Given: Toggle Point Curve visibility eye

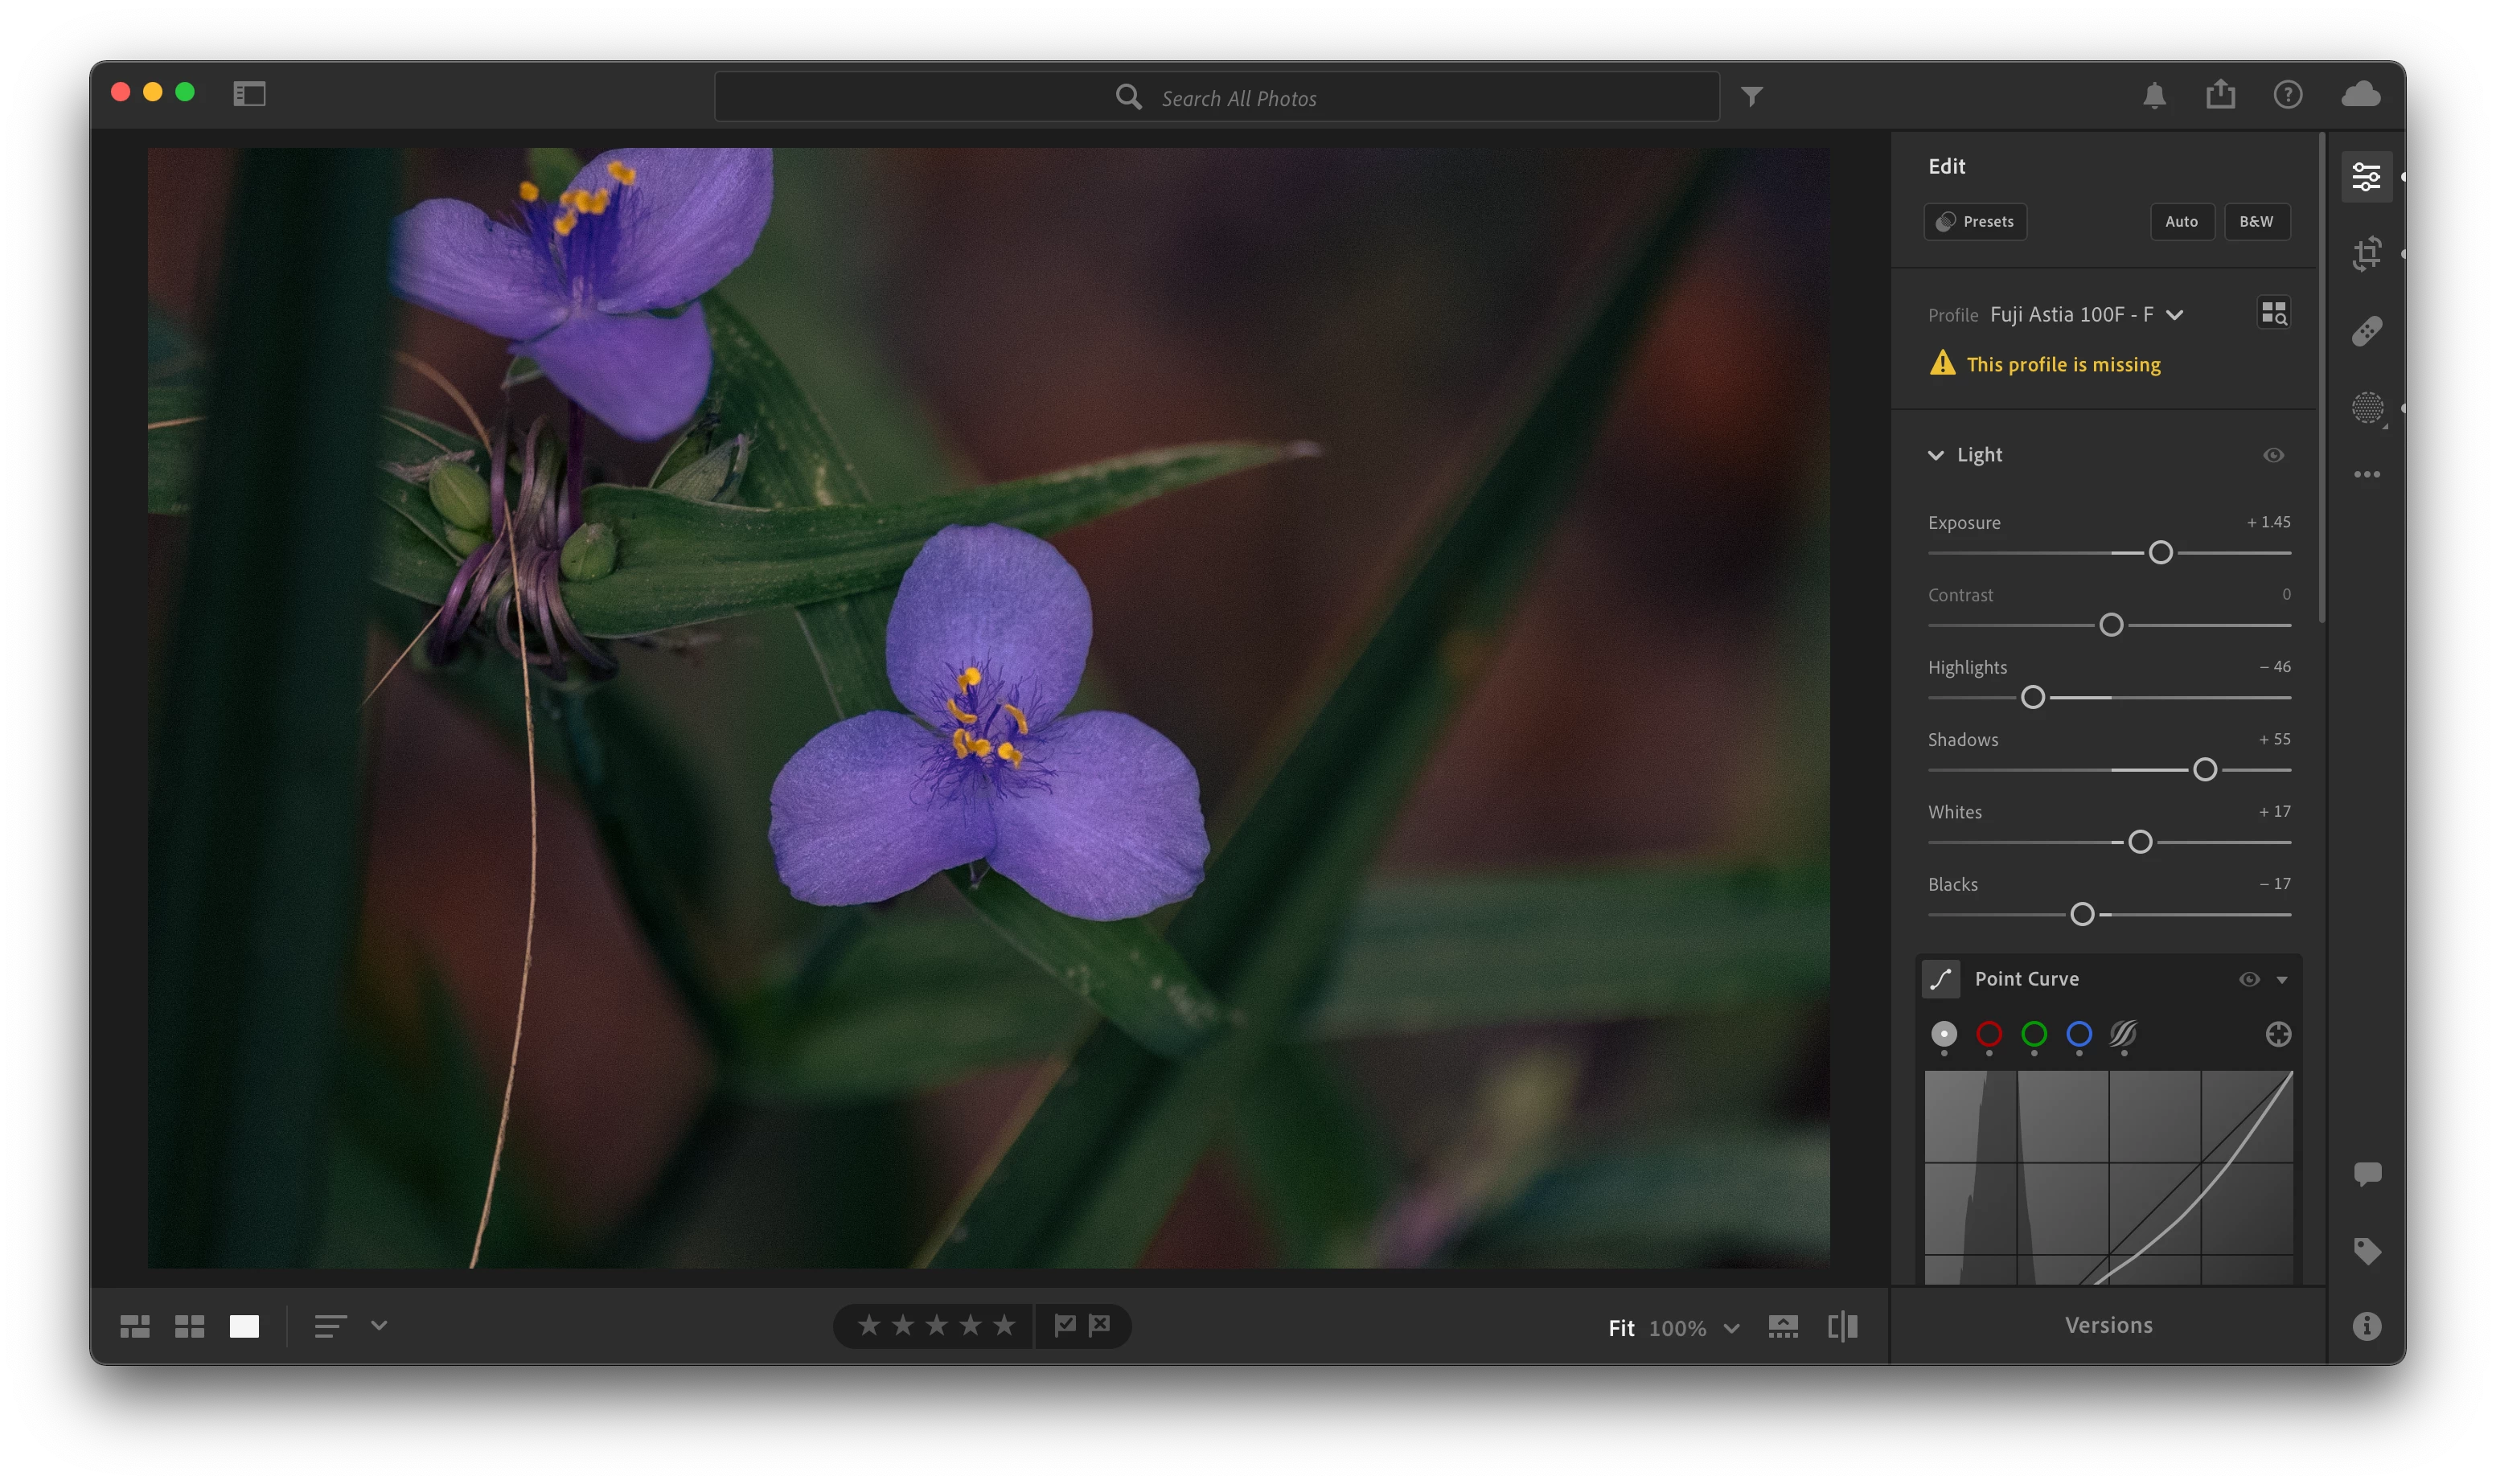Looking at the screenshot, I should tap(2248, 979).
